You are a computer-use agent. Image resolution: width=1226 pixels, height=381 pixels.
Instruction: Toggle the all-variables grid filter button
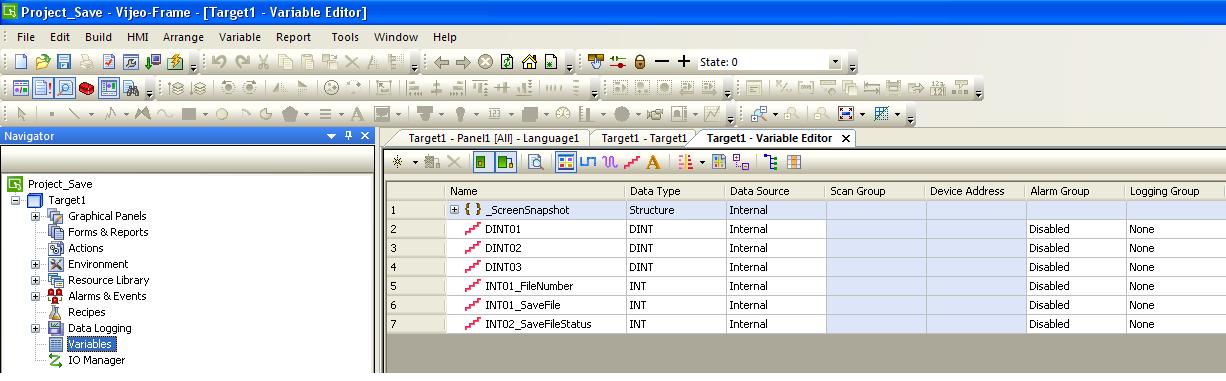[x=566, y=162]
